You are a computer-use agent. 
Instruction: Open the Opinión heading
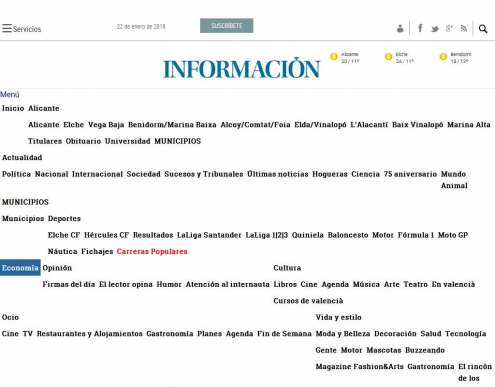(x=57, y=268)
